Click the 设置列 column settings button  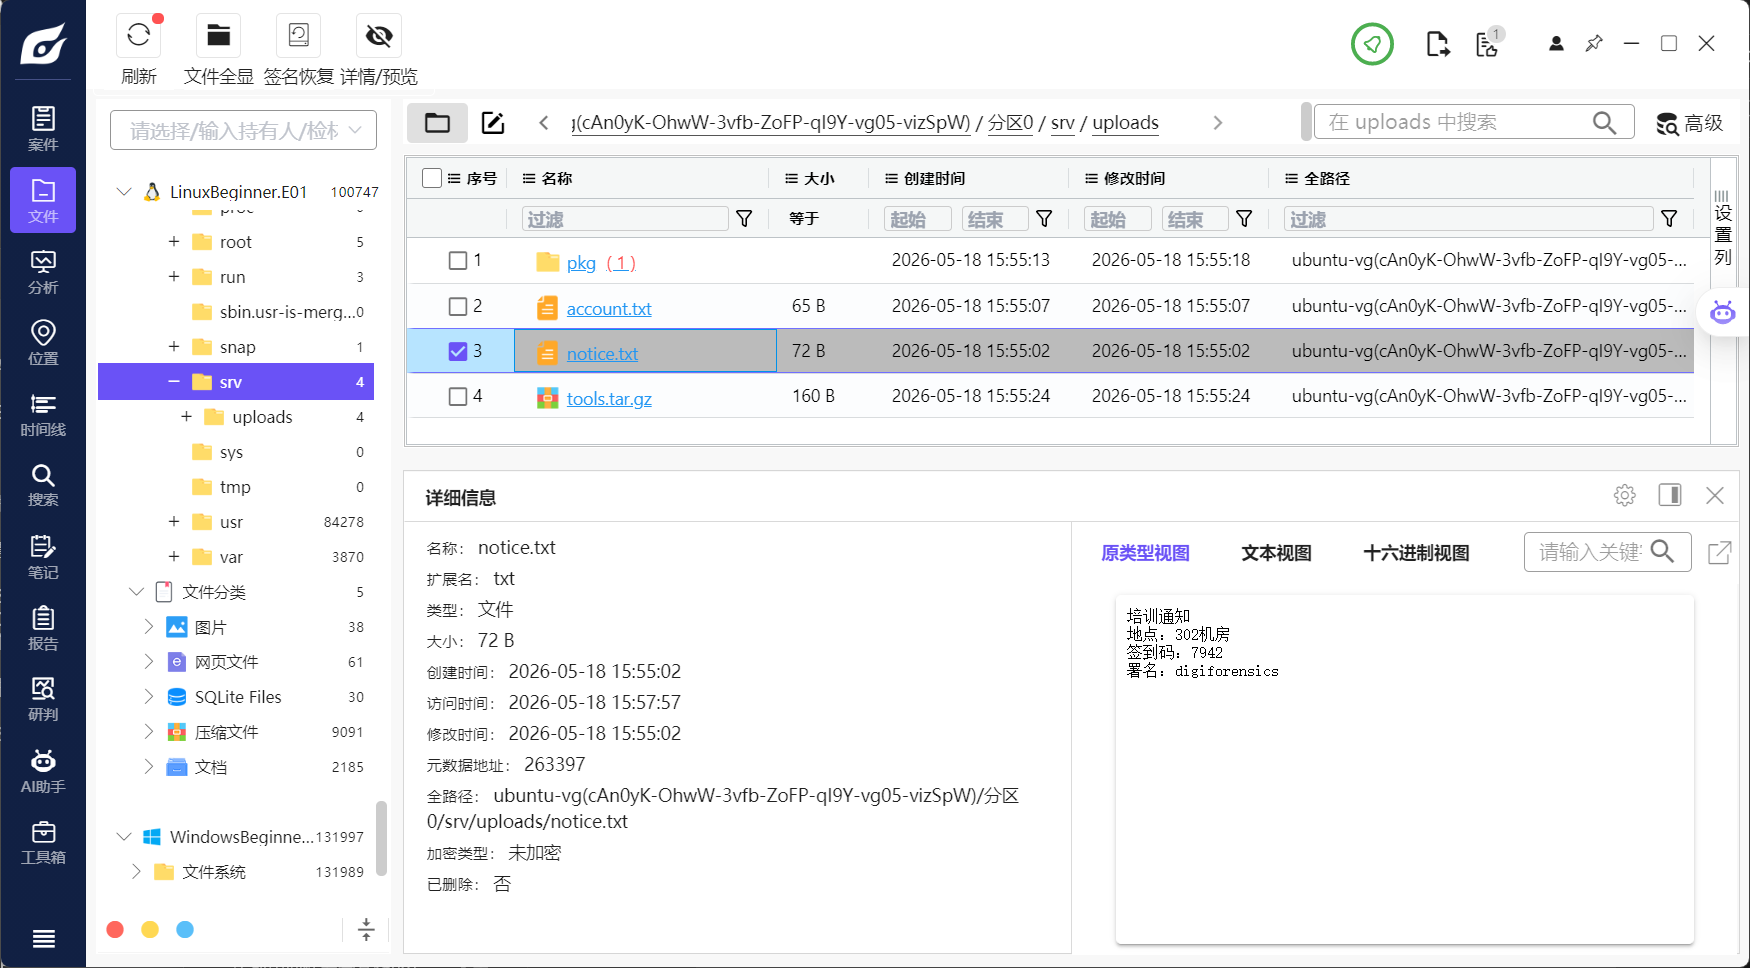[1723, 227]
